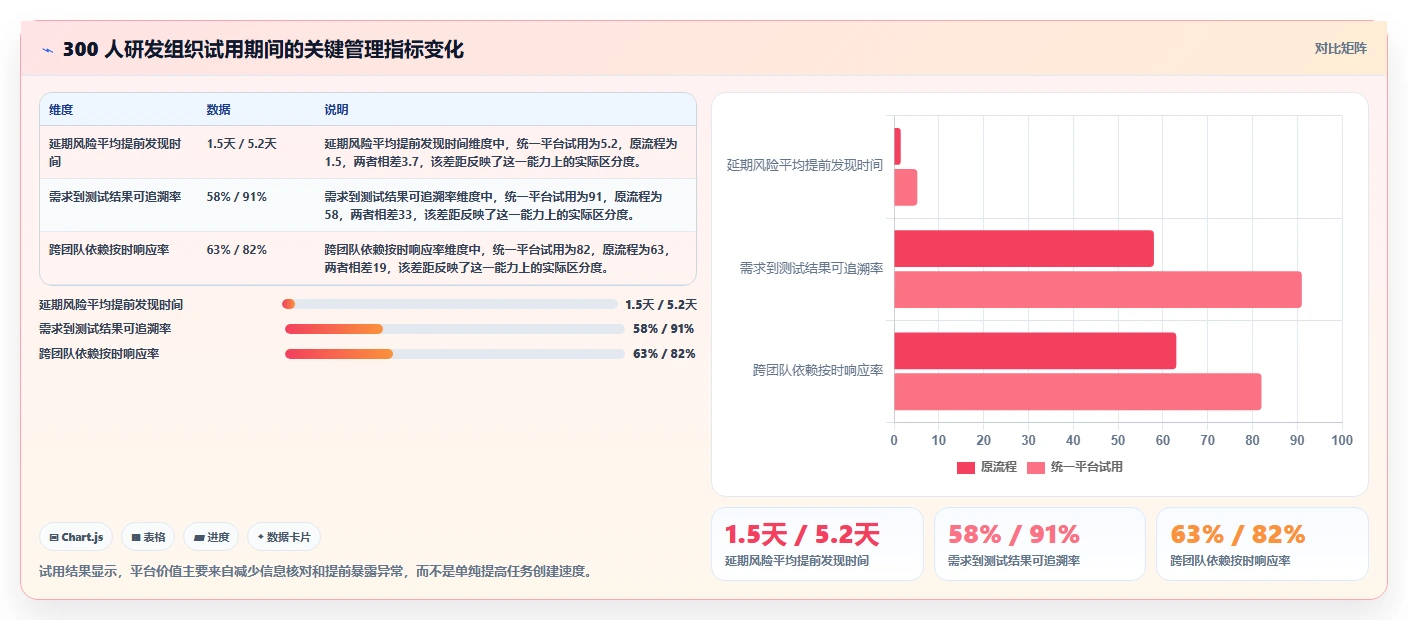Click the 1.5天 / 5.2天 value beside progress bar

coord(661,304)
